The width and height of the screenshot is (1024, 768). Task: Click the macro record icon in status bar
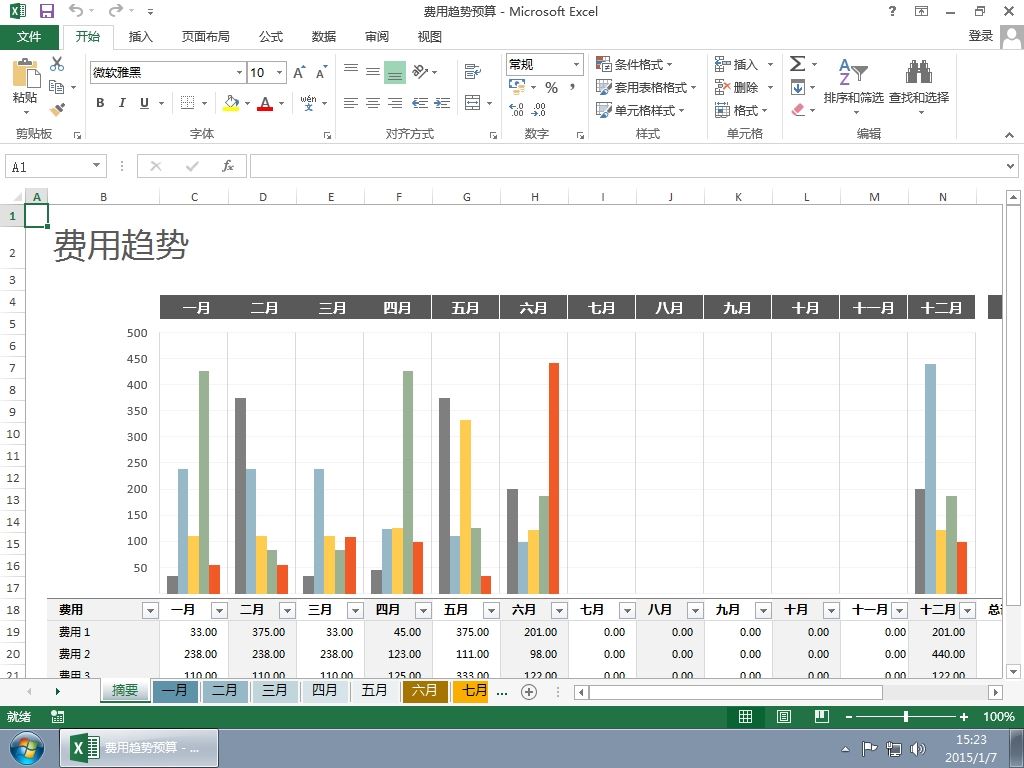pyautogui.click(x=57, y=717)
